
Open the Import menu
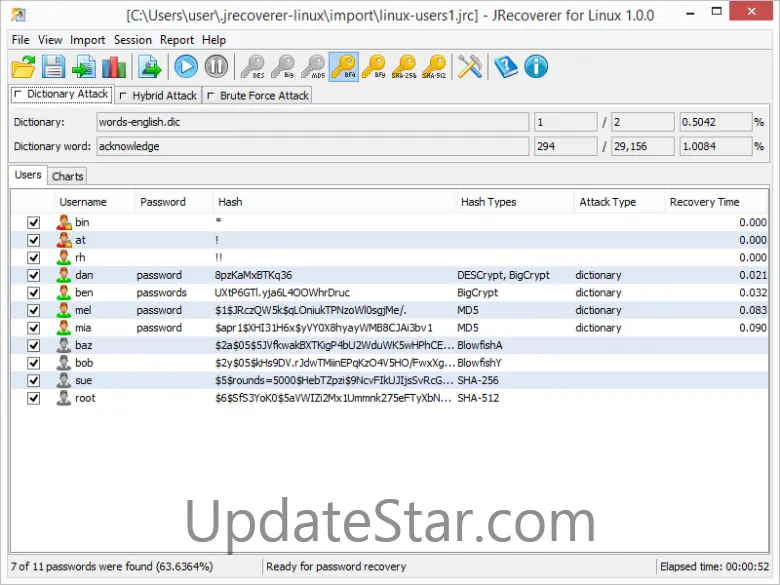(x=88, y=40)
